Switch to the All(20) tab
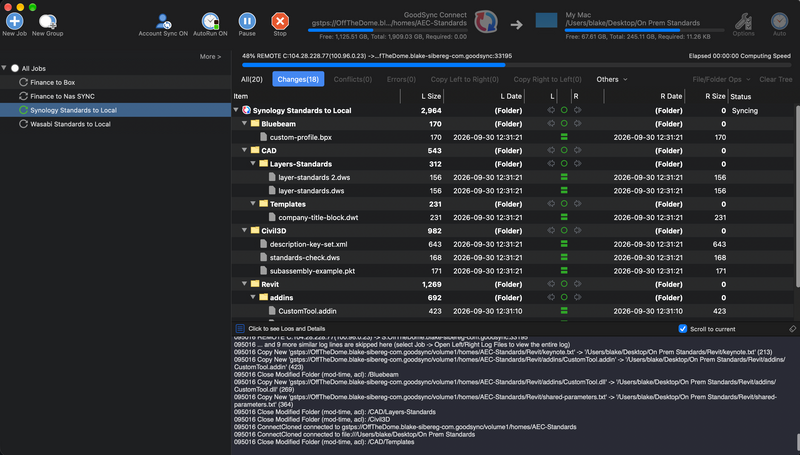This screenshot has height=455, width=800. click(252, 79)
